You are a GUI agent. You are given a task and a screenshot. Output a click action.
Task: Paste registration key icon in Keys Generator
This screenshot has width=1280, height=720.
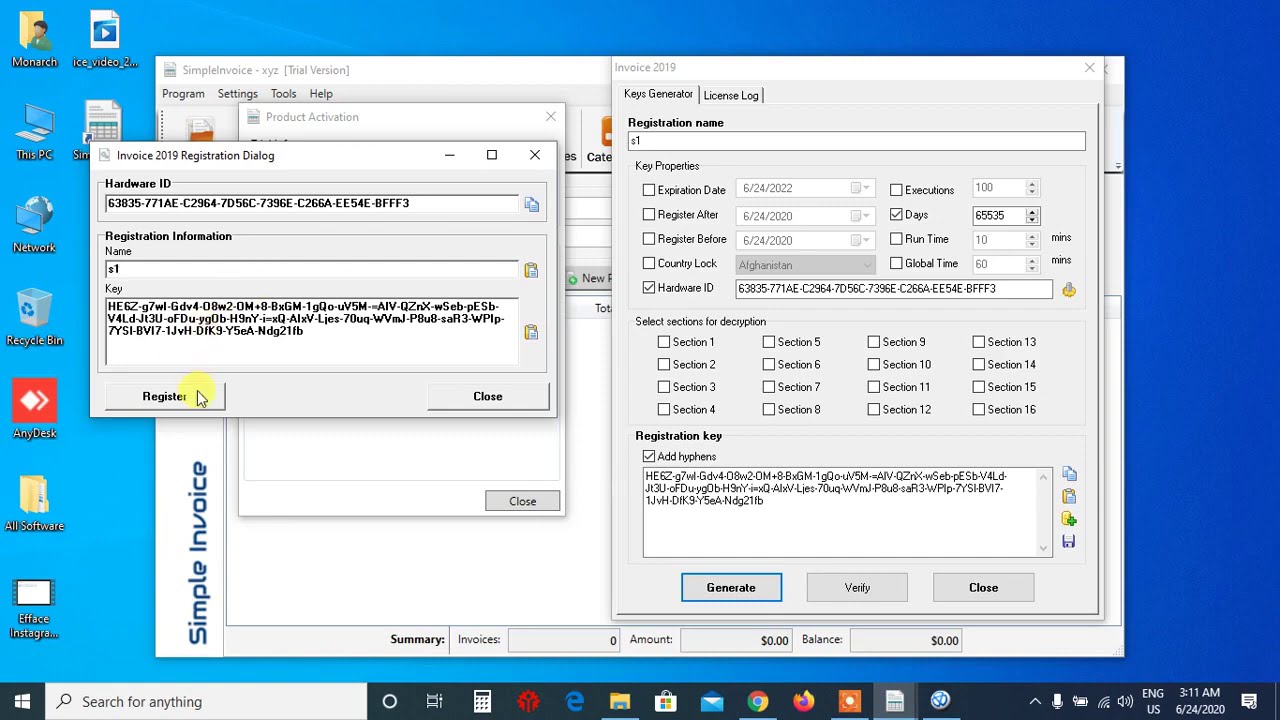(x=1069, y=496)
